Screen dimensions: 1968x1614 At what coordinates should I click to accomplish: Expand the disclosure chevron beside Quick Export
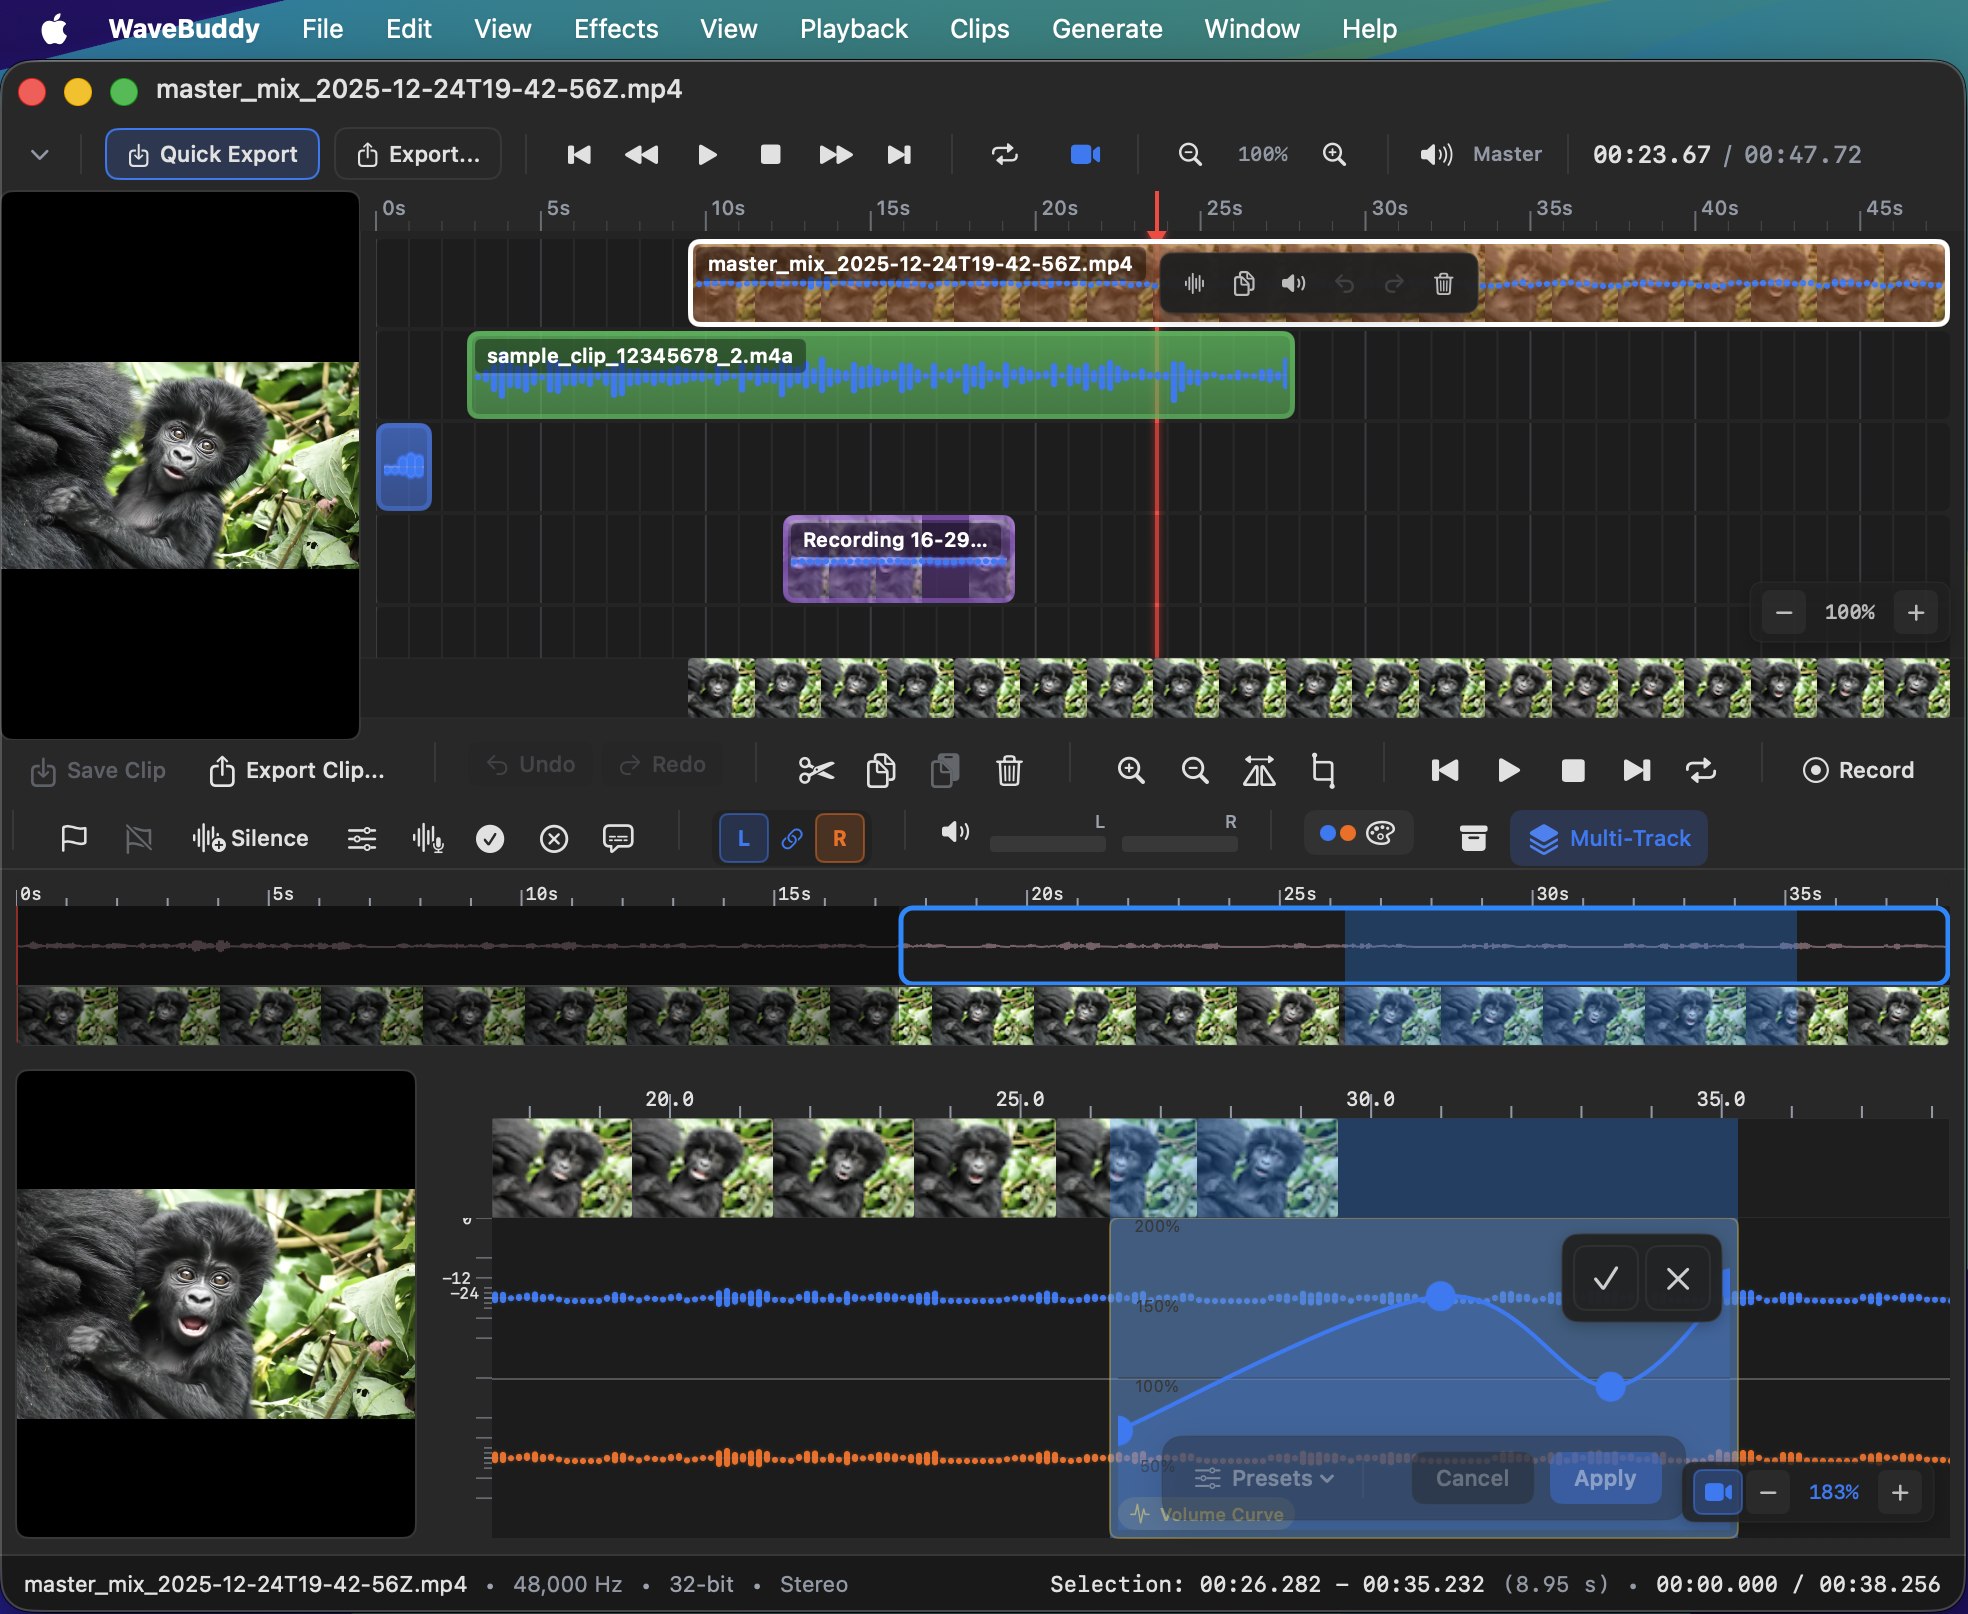click(40, 154)
